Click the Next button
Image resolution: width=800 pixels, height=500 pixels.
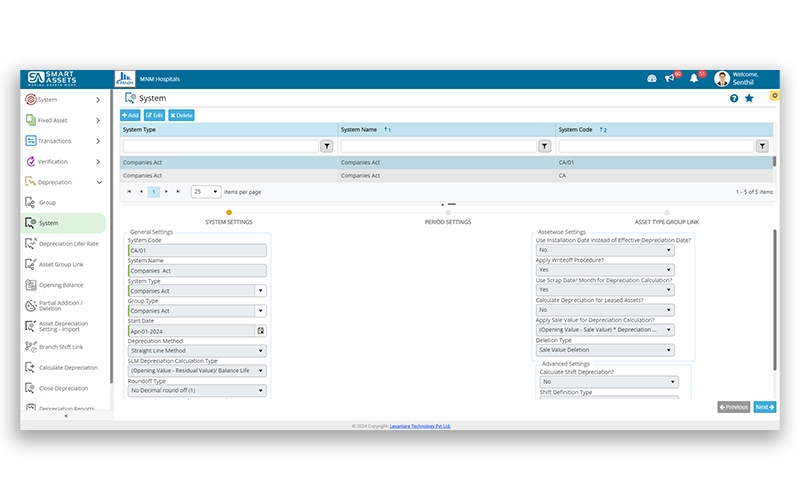764,407
